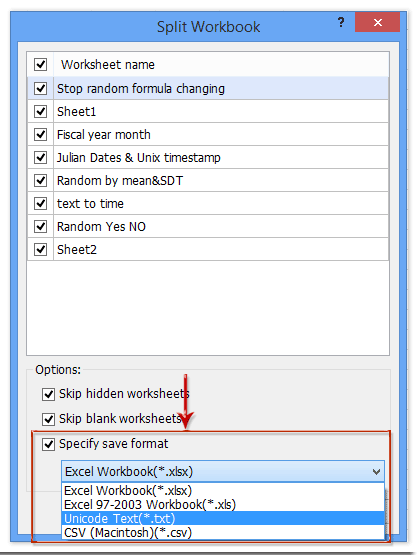
Task: Uncheck the Sheet1 checkbox
Action: pos(41,111)
